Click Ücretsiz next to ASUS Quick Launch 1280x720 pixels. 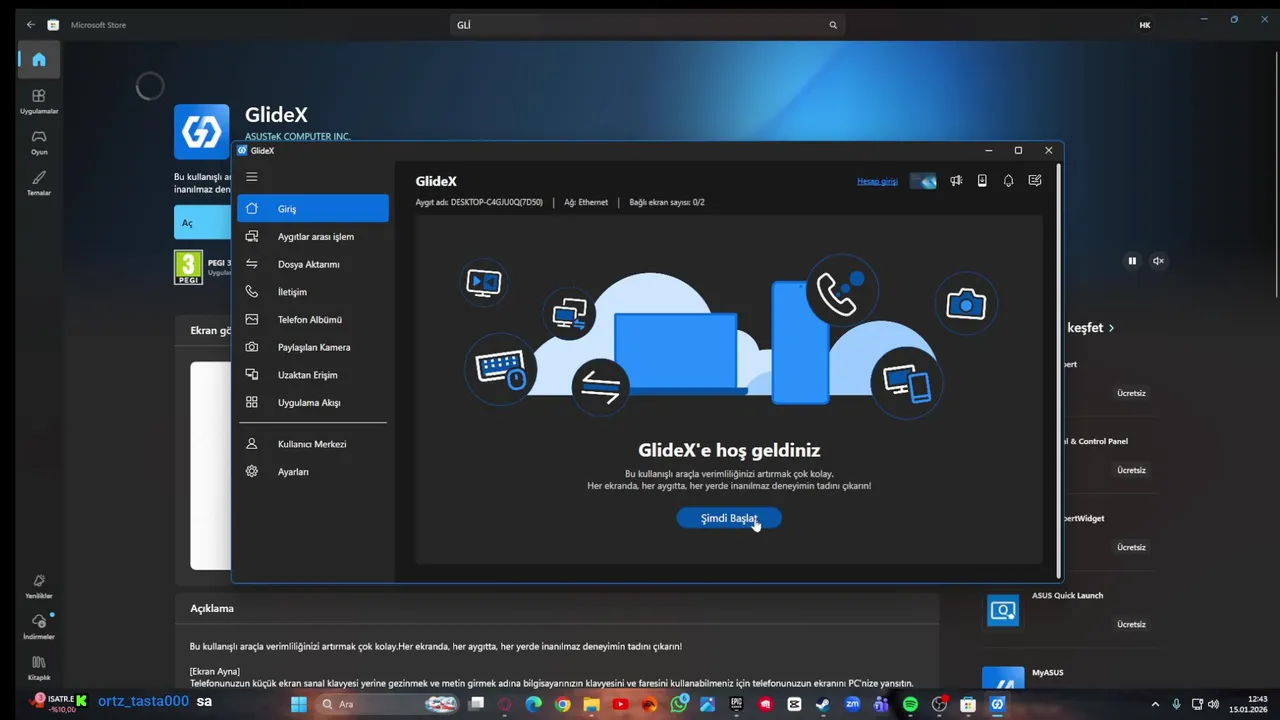coord(1131,624)
